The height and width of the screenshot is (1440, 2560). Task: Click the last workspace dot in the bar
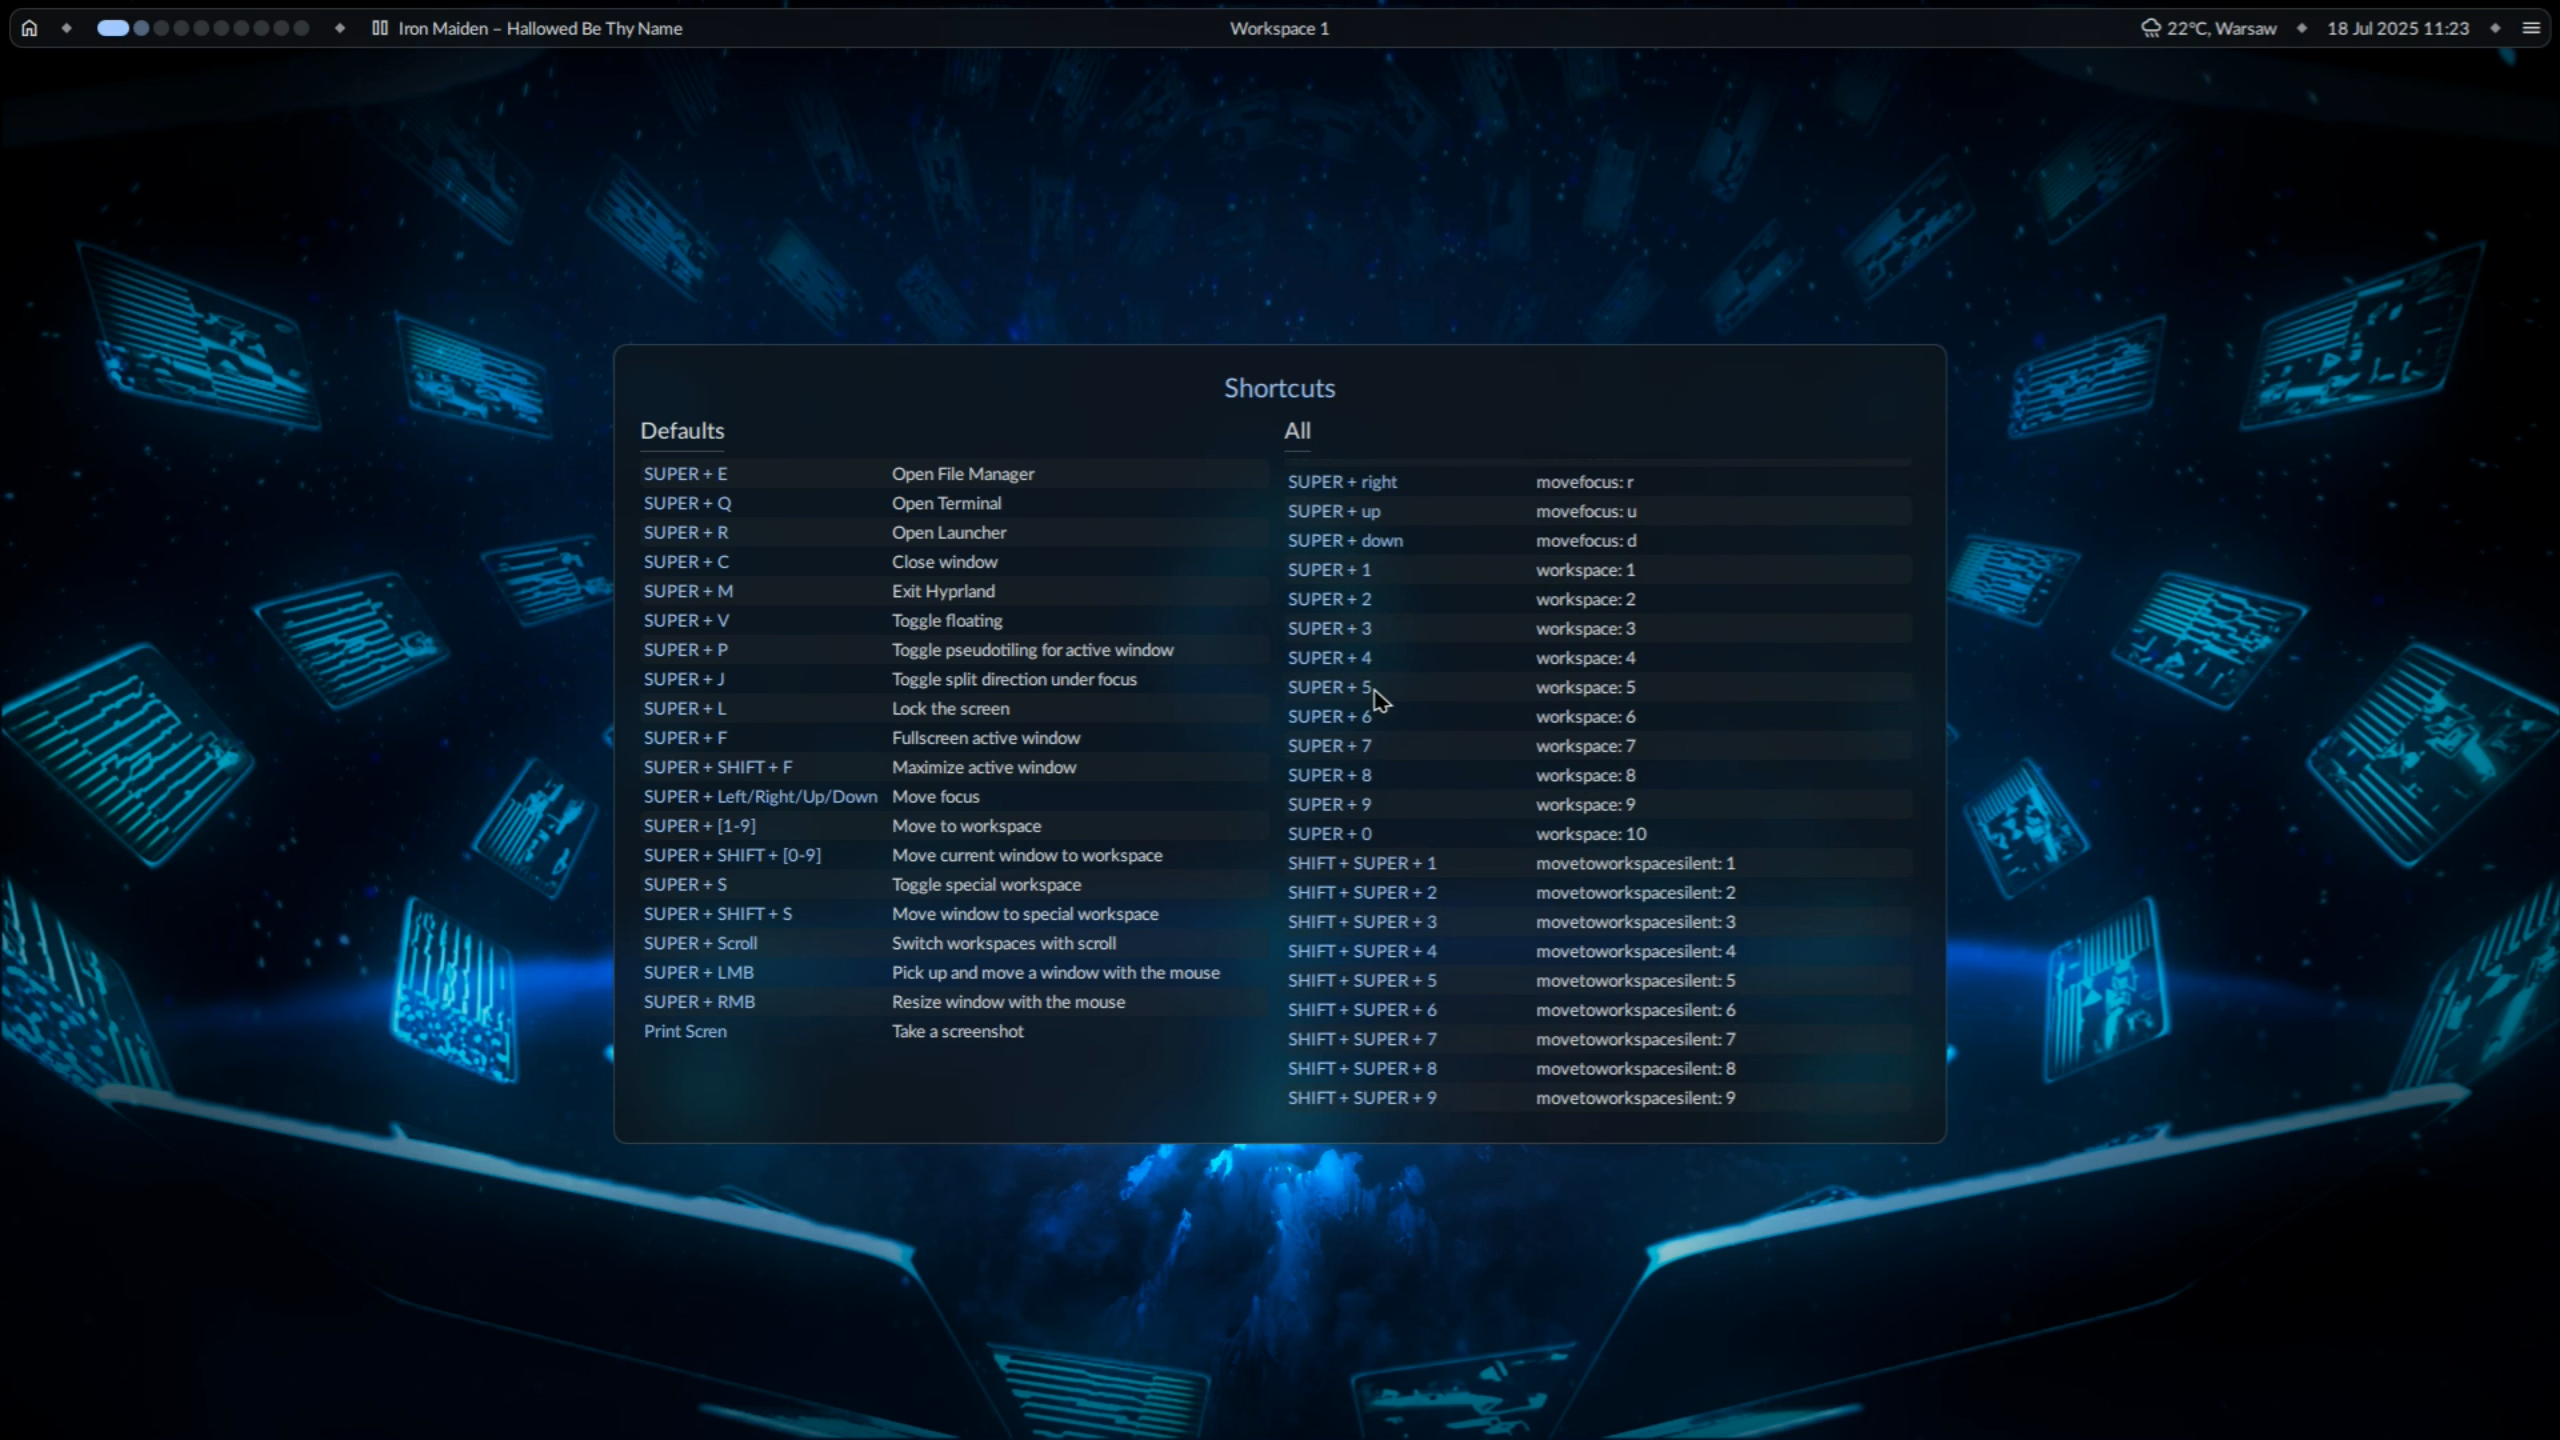tap(301, 28)
